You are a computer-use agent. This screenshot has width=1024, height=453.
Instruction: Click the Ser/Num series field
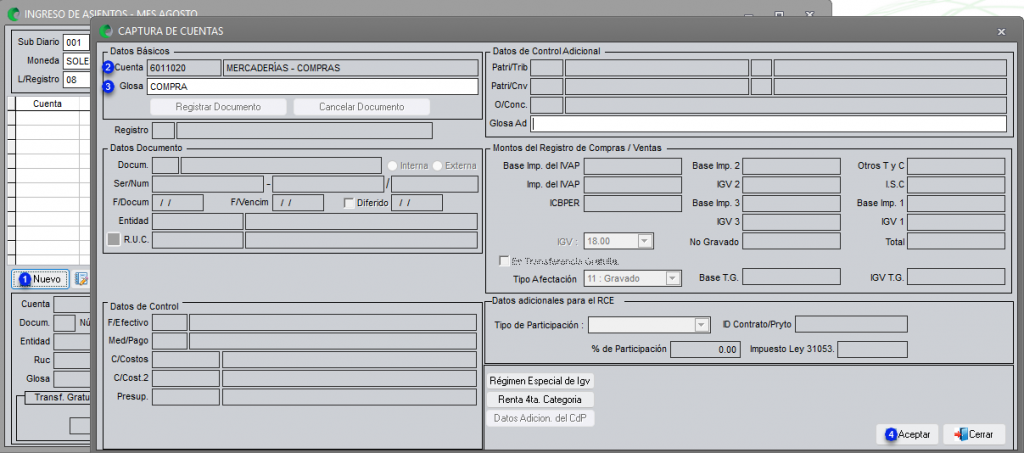point(208,184)
